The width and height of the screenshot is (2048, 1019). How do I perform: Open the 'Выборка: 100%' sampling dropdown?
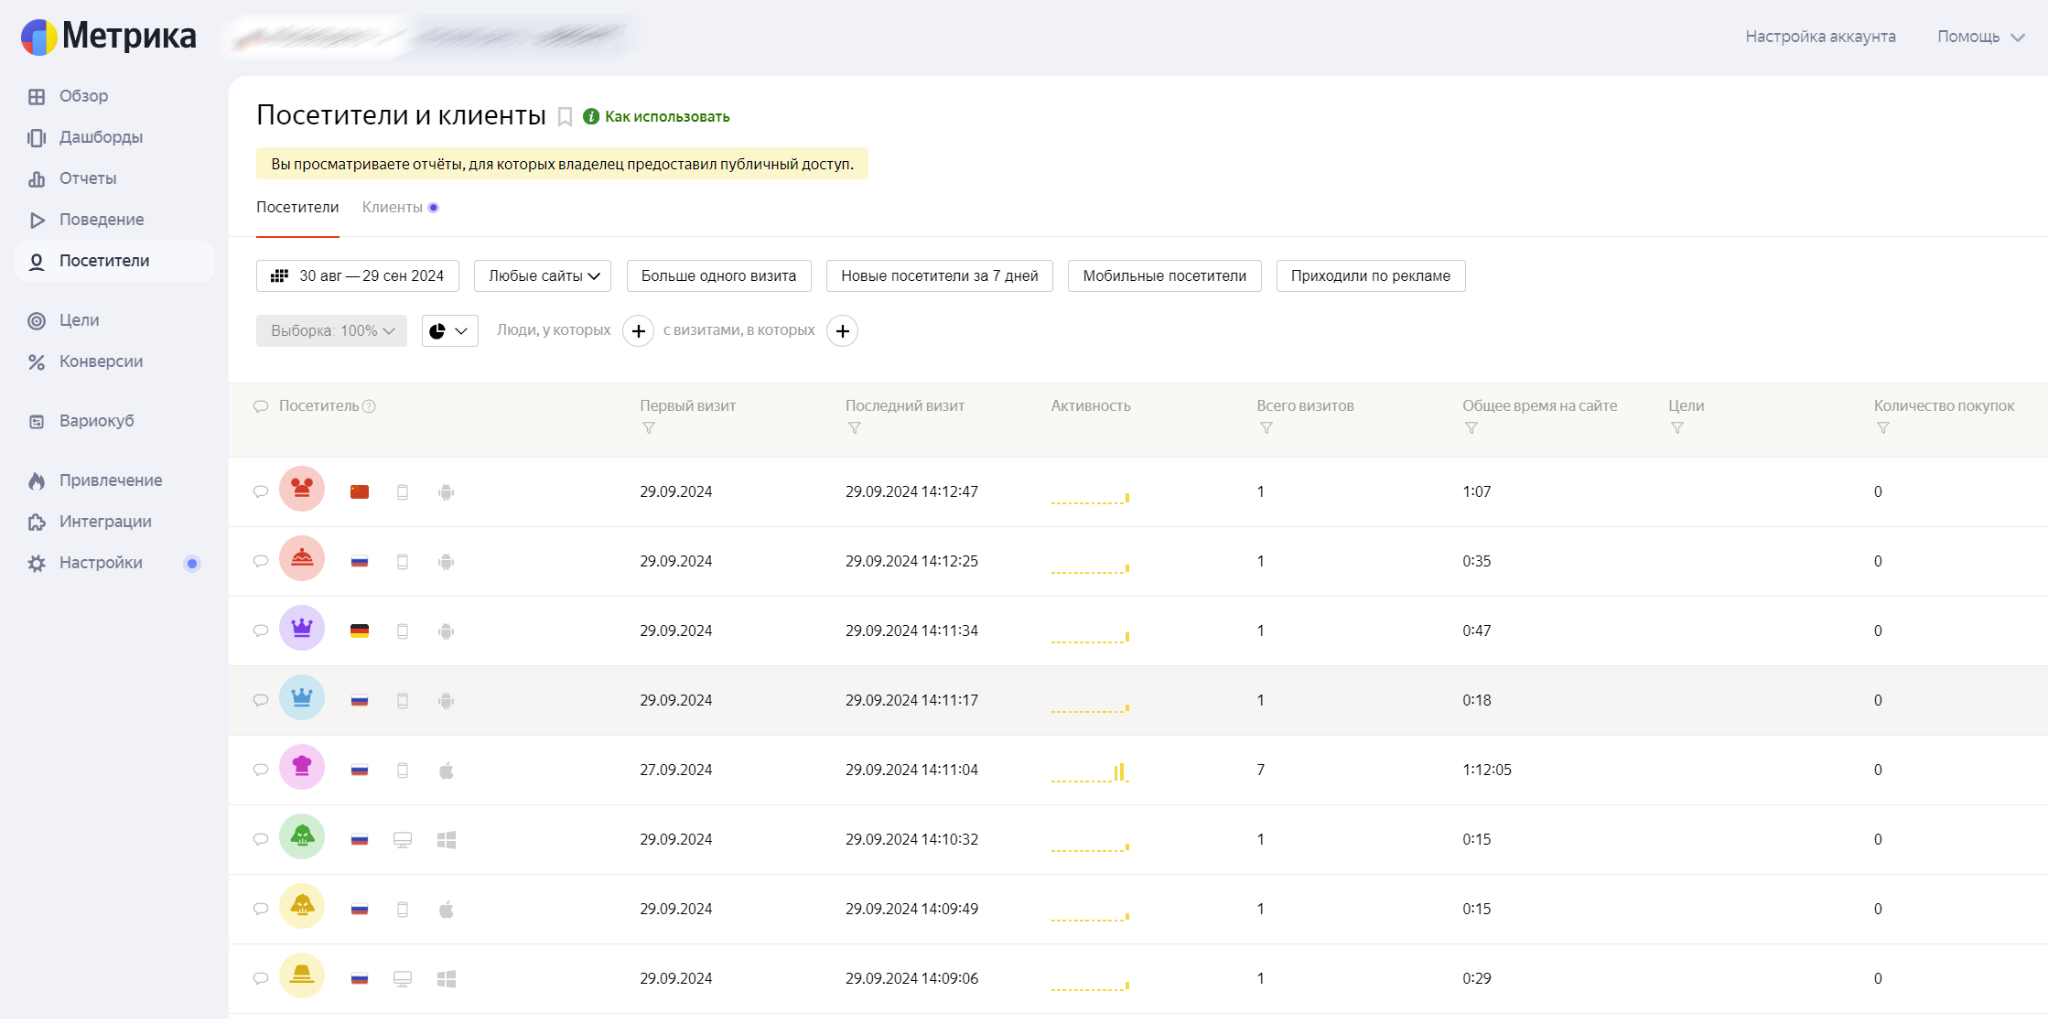(331, 331)
